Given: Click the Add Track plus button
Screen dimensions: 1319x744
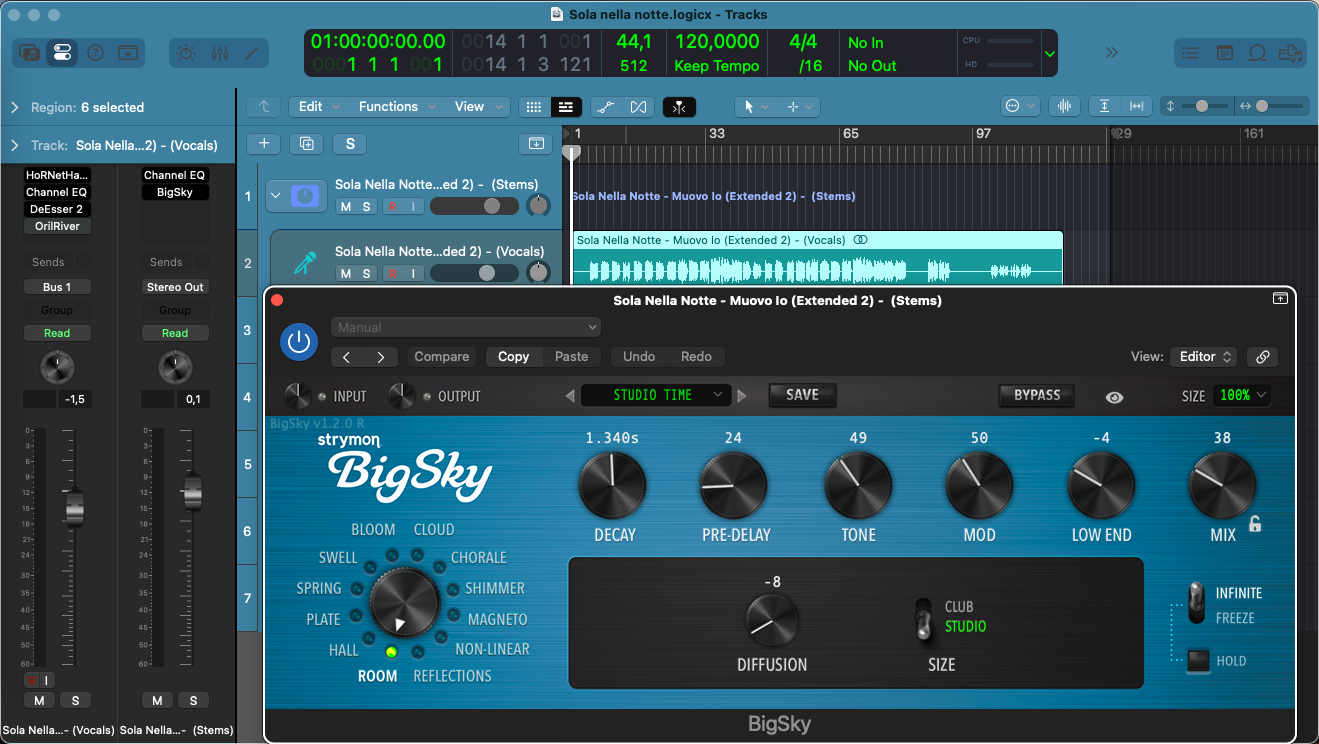Looking at the screenshot, I should (264, 143).
